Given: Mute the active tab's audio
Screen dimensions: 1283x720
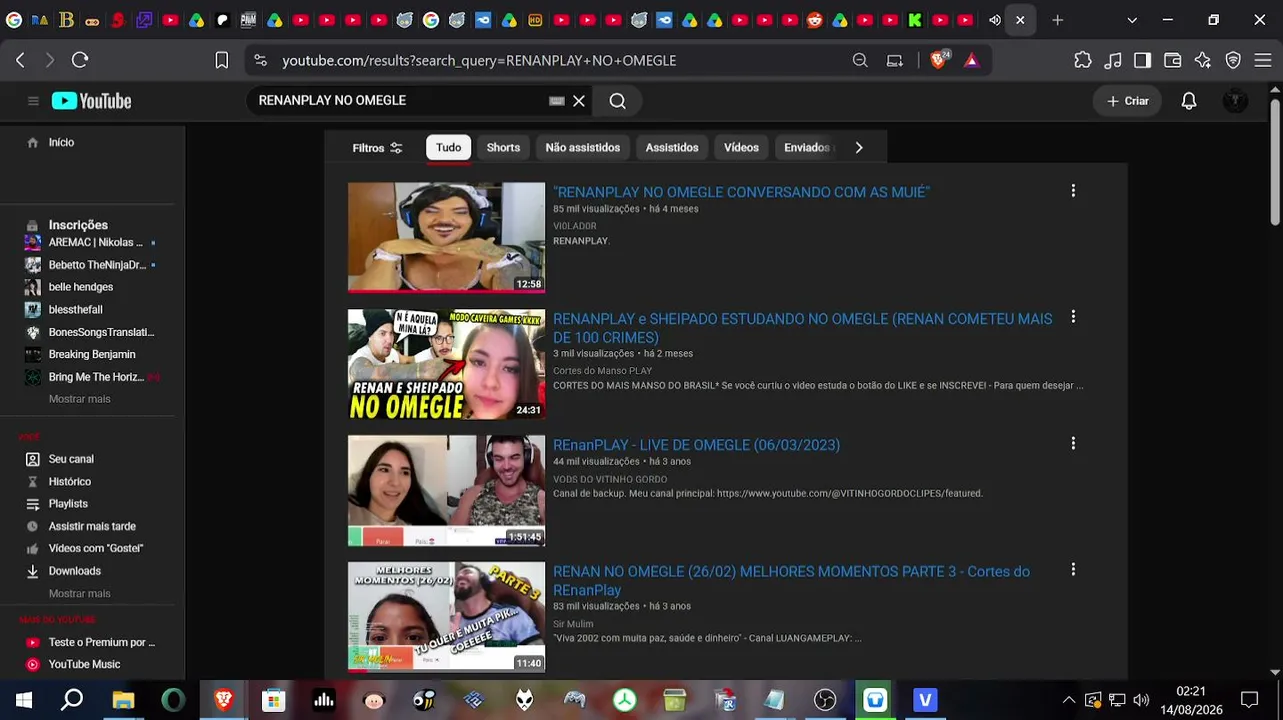Looking at the screenshot, I should [x=995, y=20].
